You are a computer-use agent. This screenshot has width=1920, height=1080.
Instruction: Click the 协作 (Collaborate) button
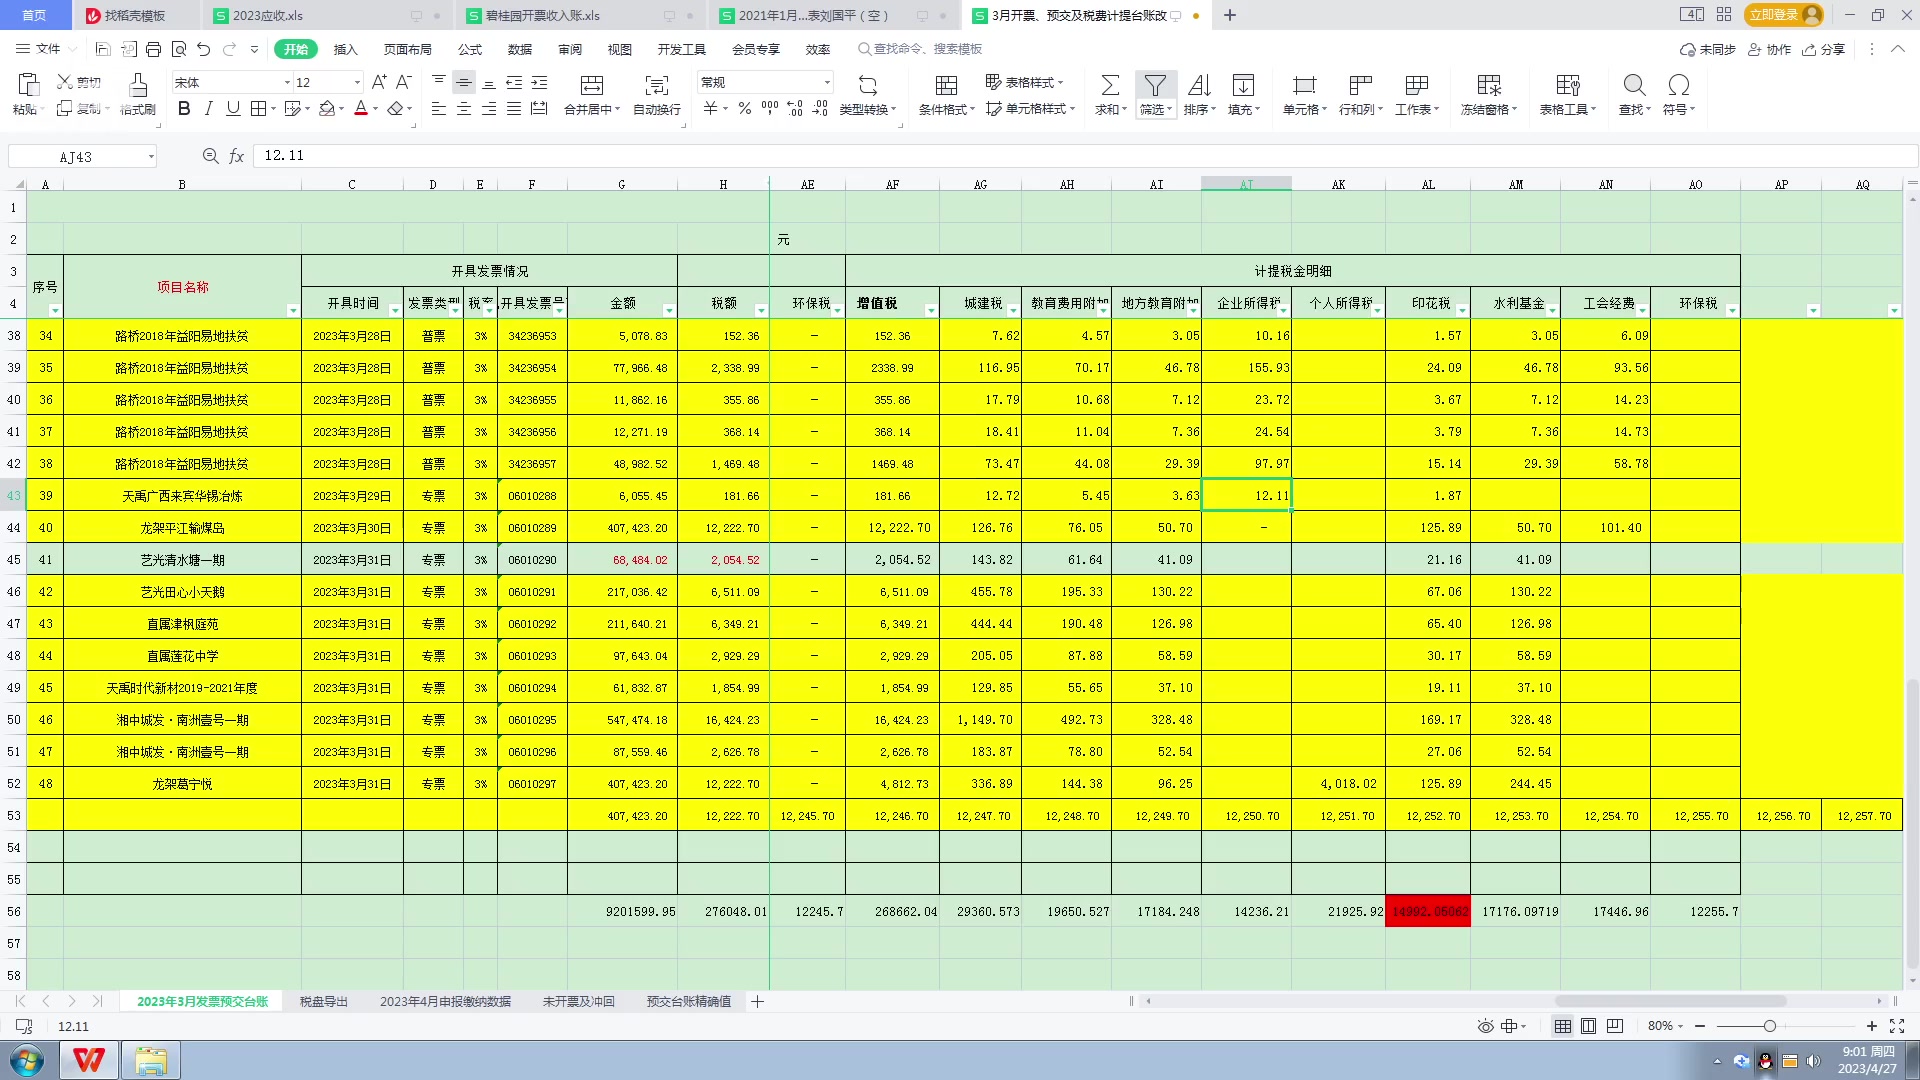(1770, 49)
